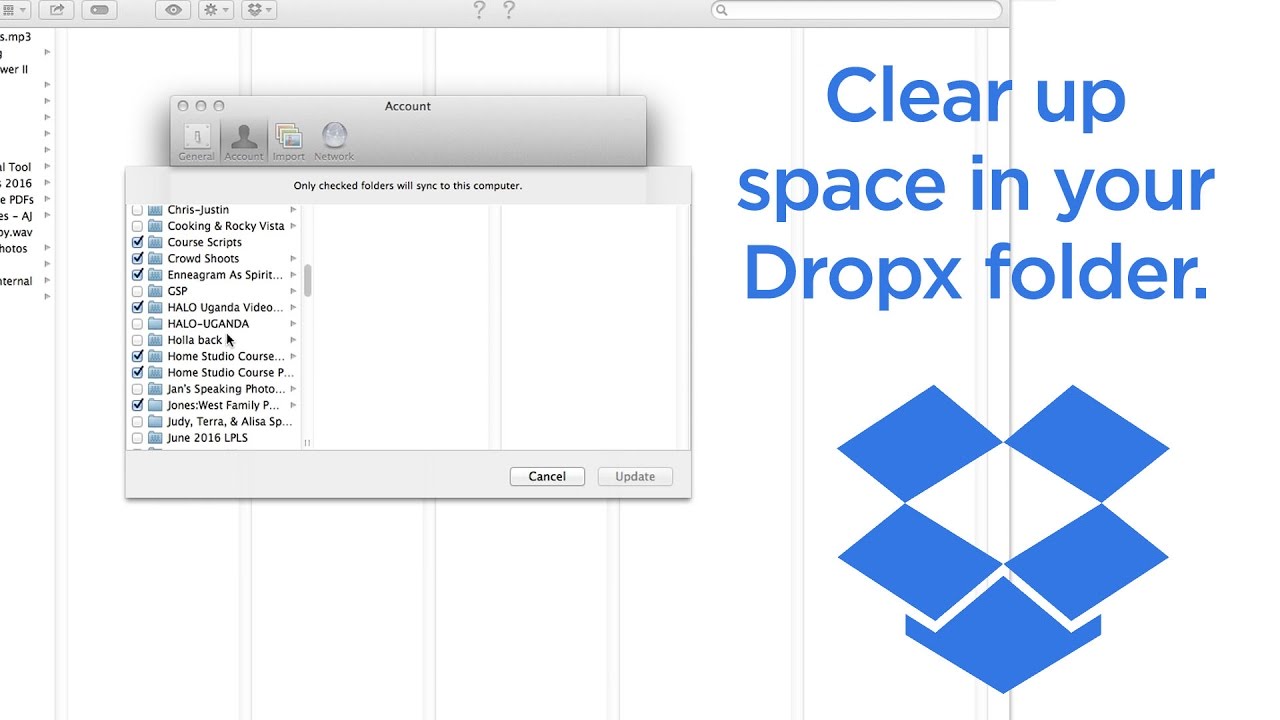Click the Judy, Terra, & Alisa folder icon
This screenshot has height=720, width=1280.
(155, 422)
